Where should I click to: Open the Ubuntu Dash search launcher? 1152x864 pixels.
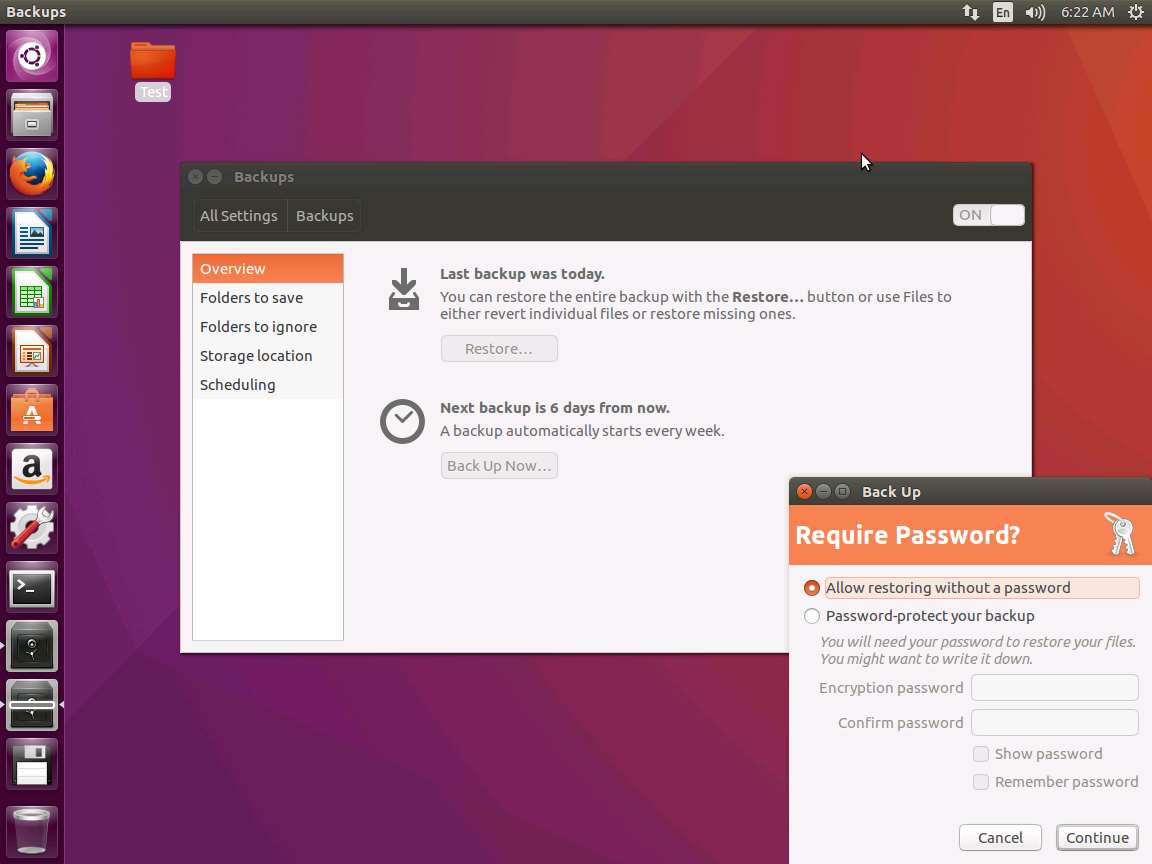[x=32, y=56]
